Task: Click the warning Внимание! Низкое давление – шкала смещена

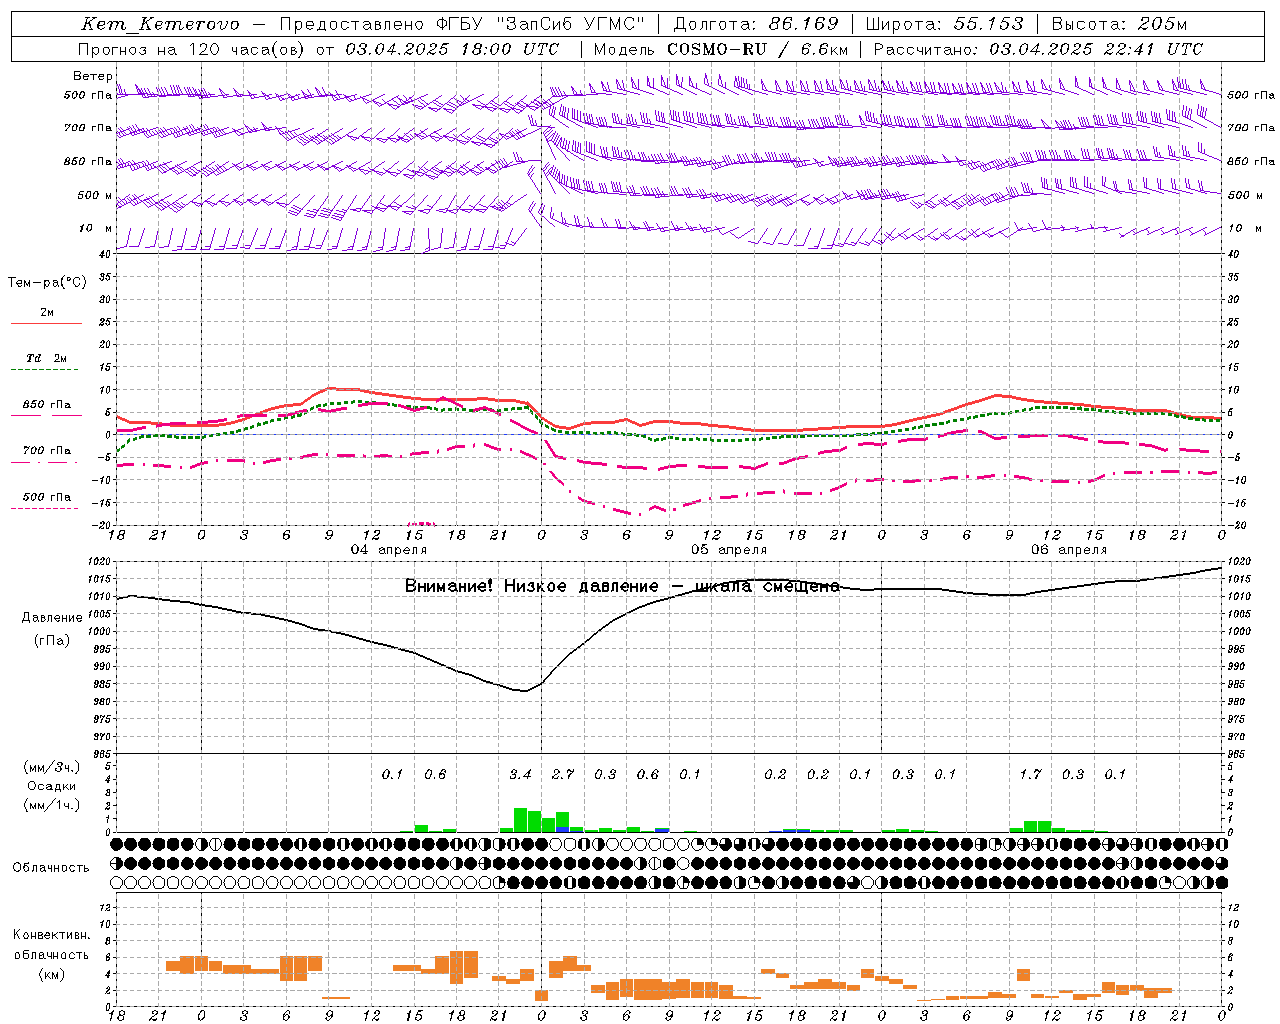Action: (622, 586)
